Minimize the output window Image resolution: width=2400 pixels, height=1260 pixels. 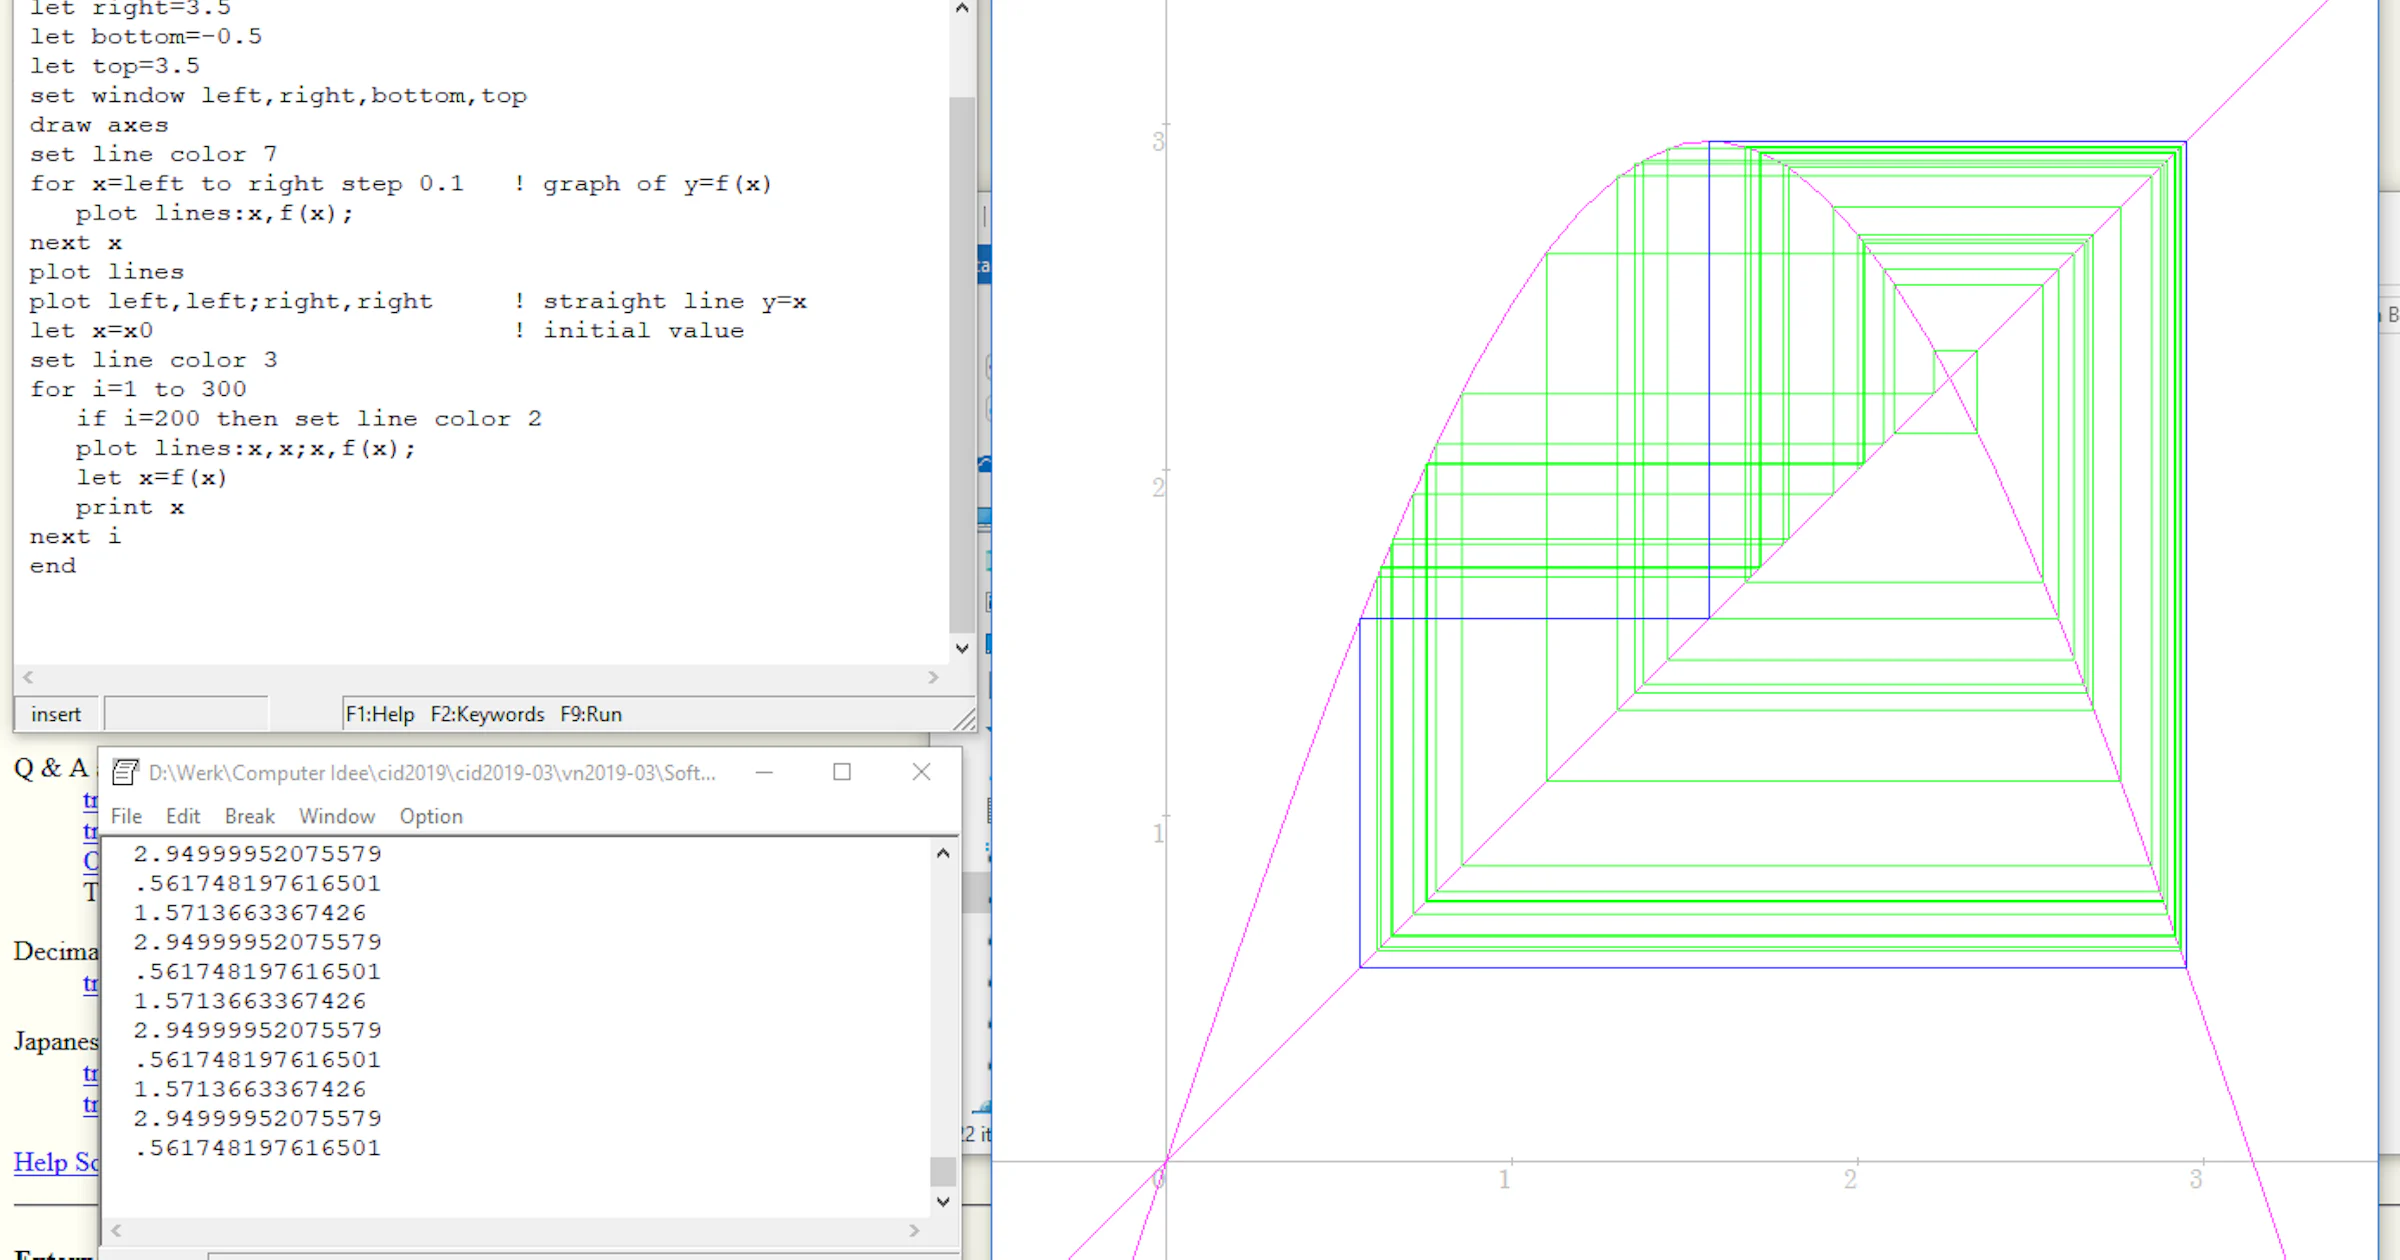click(x=764, y=772)
